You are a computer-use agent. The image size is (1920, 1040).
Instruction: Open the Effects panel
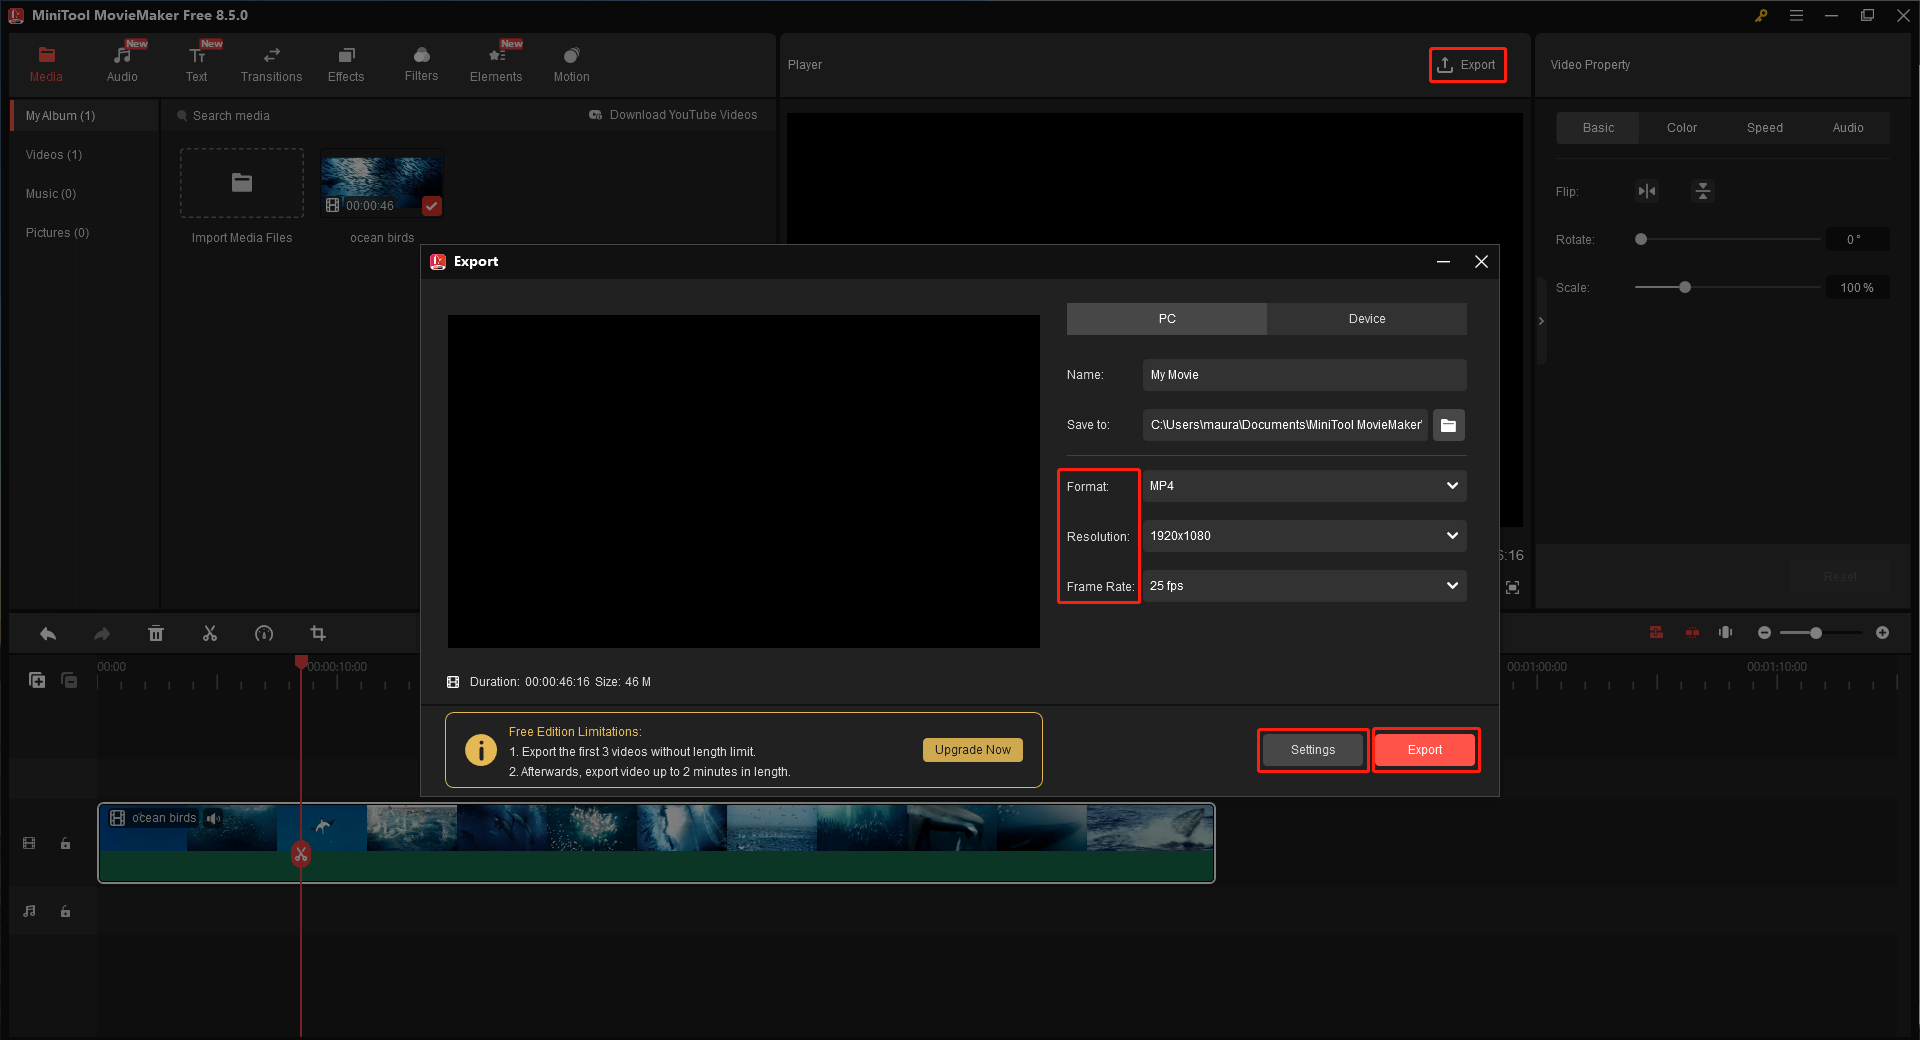tap(346, 62)
